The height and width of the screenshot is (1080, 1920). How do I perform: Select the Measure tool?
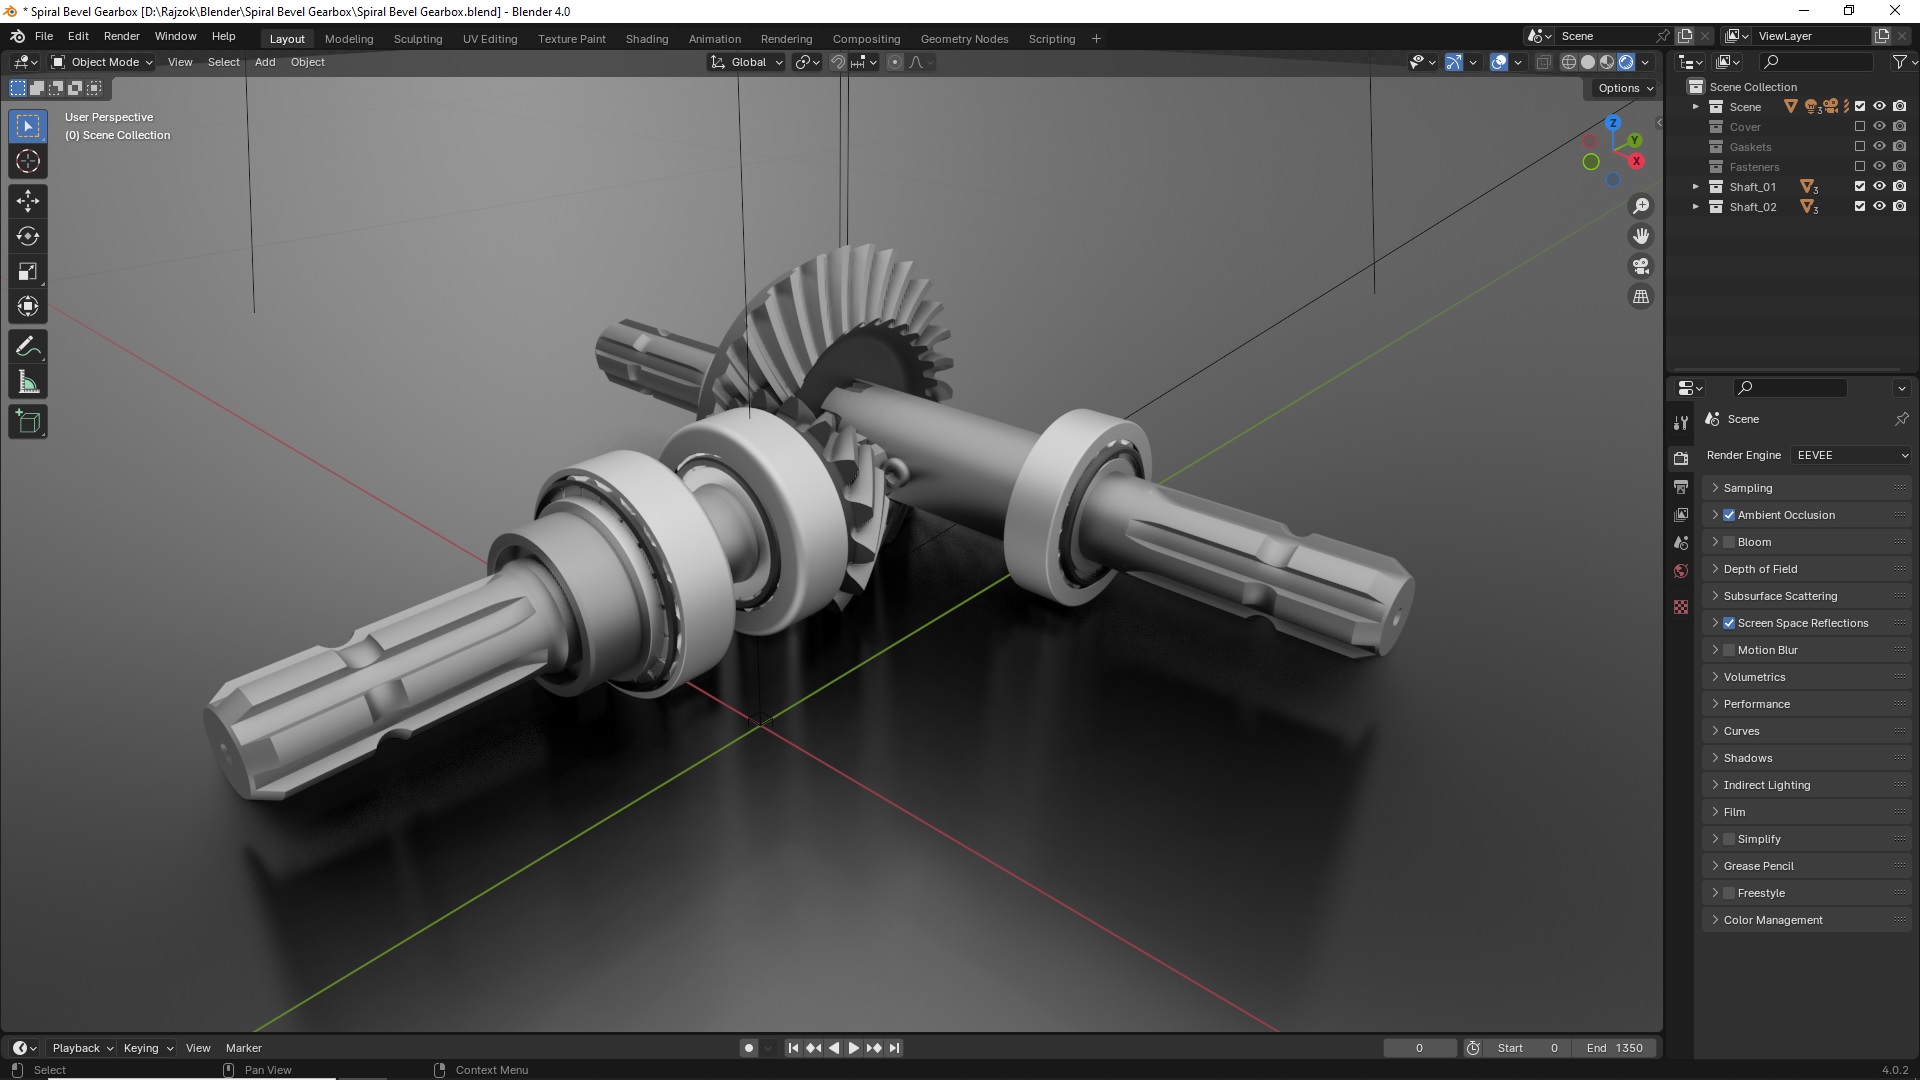[27, 383]
